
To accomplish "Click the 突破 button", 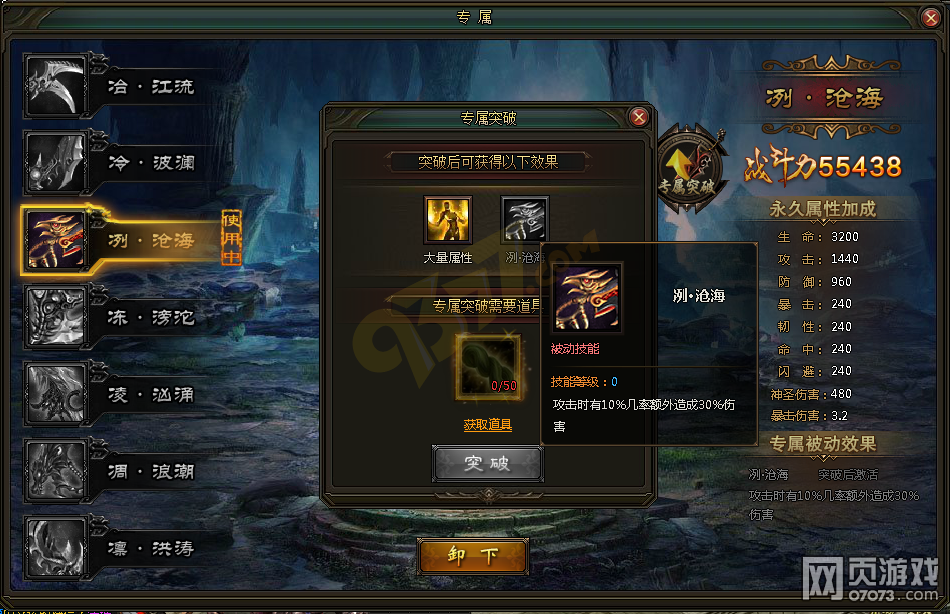I will coord(488,464).
